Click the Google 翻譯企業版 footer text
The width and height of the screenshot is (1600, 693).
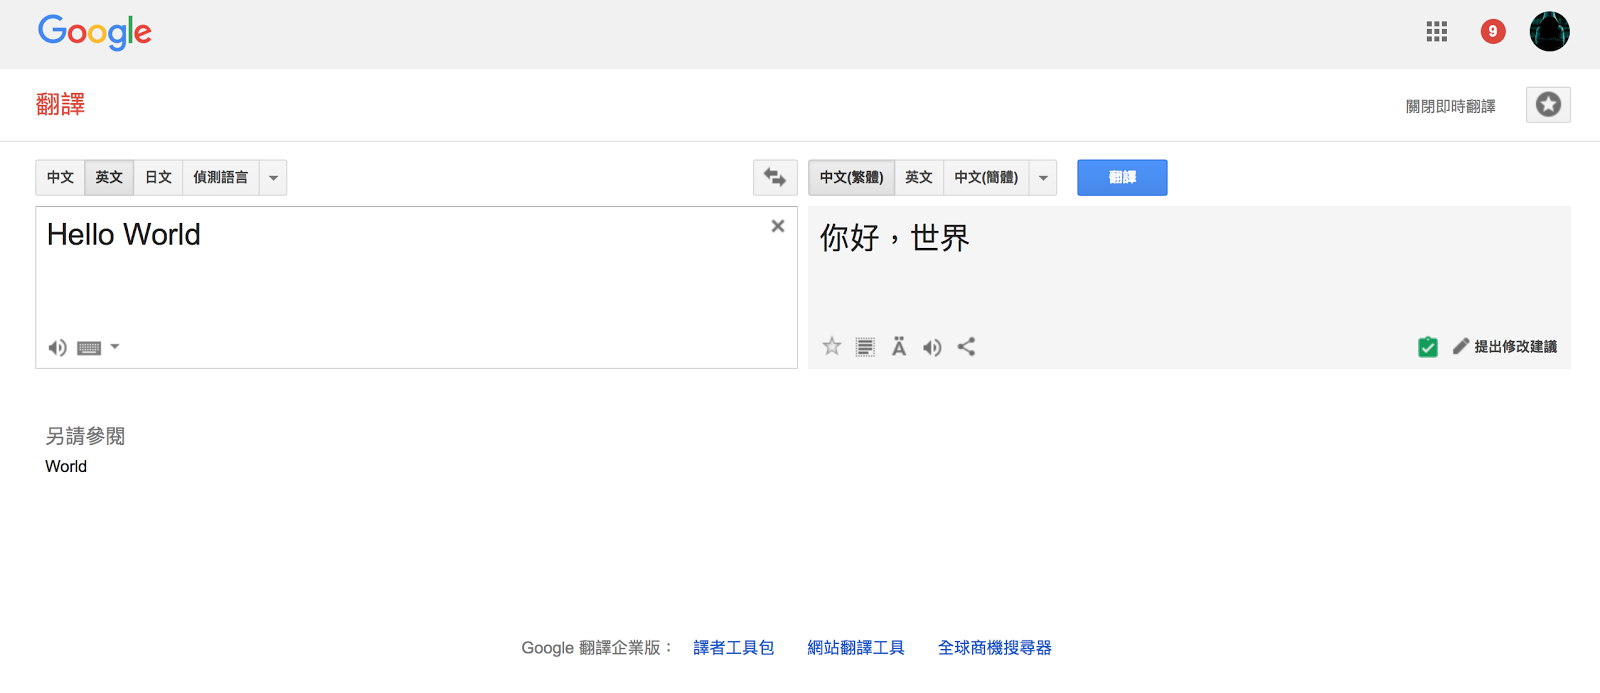click(596, 648)
